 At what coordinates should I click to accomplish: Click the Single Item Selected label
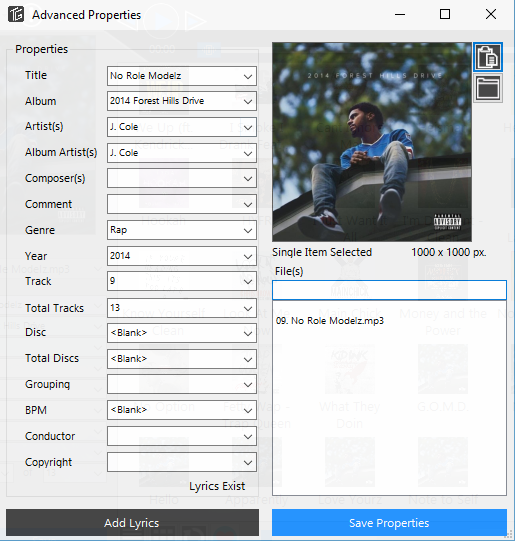[x=322, y=252]
